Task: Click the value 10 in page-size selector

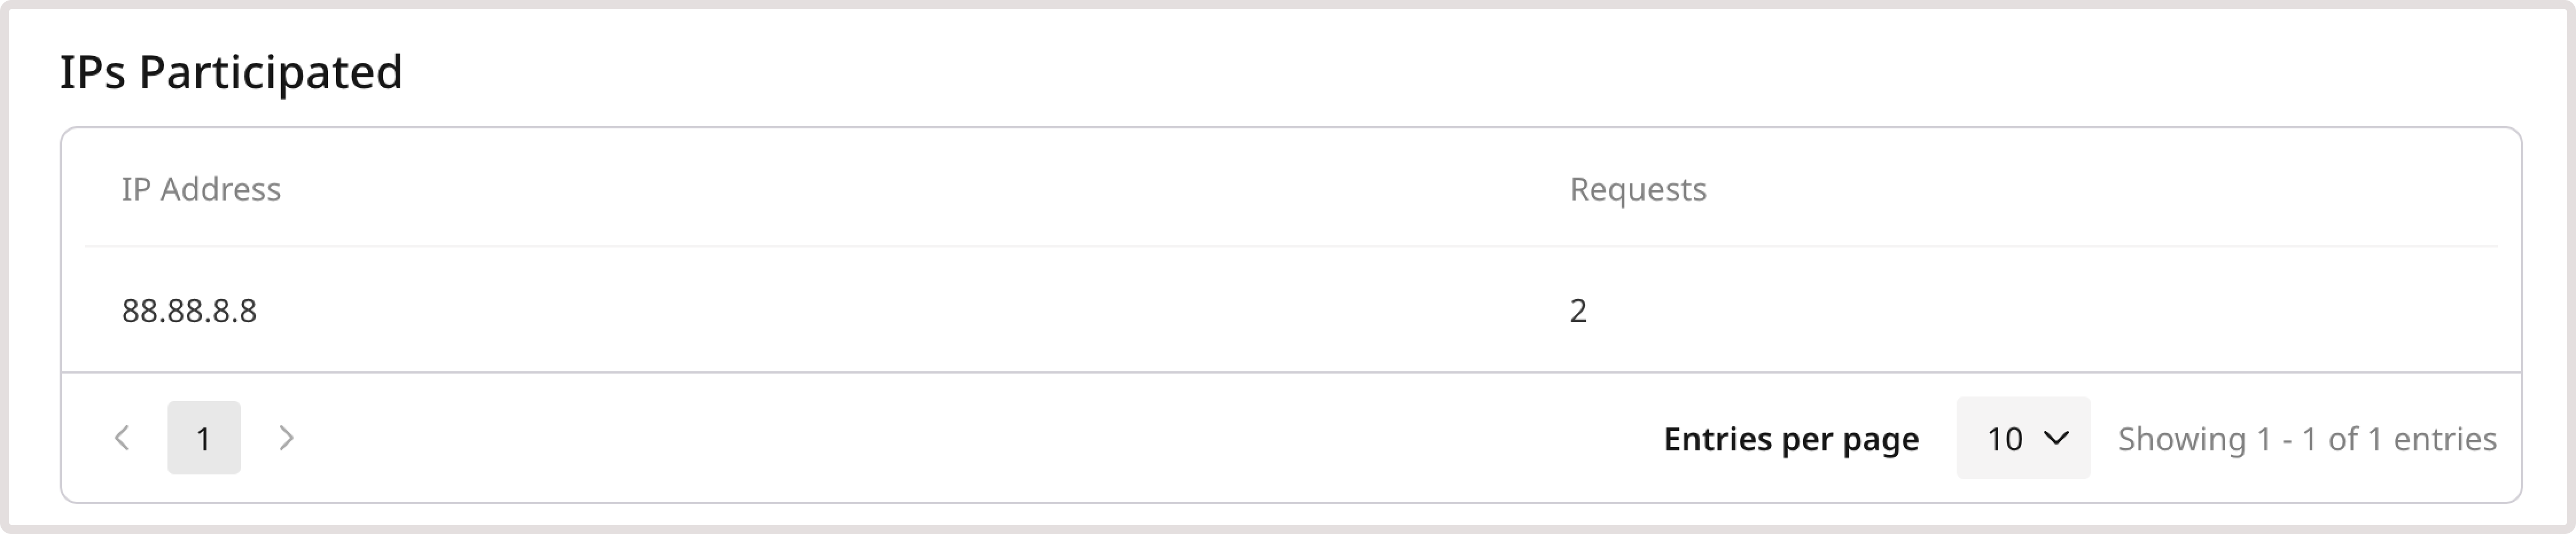Action: click(2004, 439)
